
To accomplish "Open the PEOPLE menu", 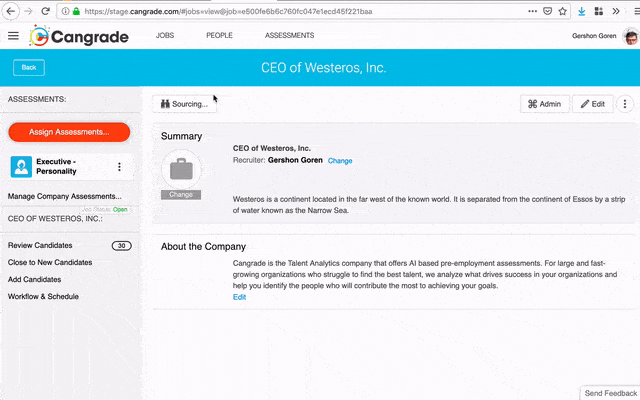I will coord(219,36).
